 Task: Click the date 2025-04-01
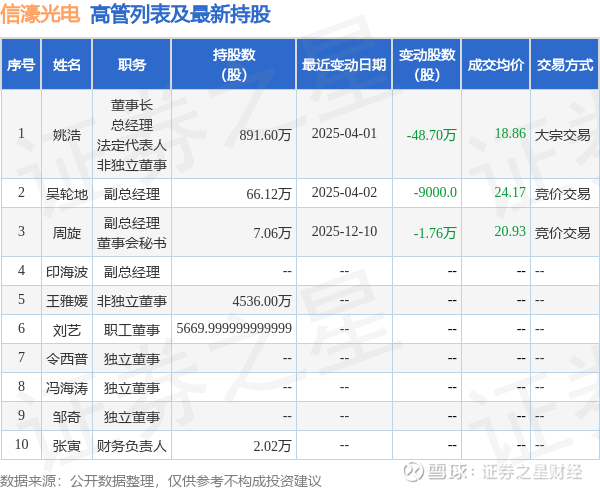pos(344,133)
